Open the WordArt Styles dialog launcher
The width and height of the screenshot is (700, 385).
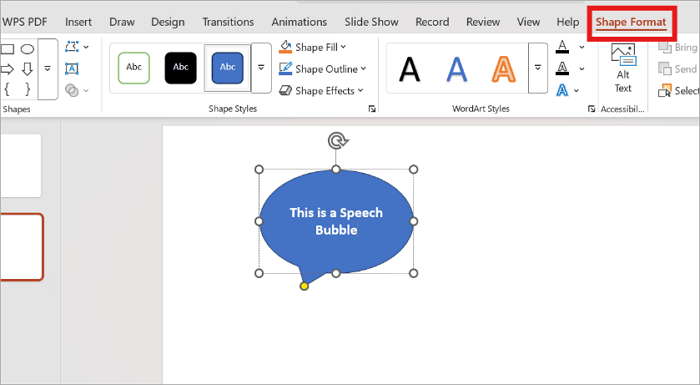tap(592, 109)
